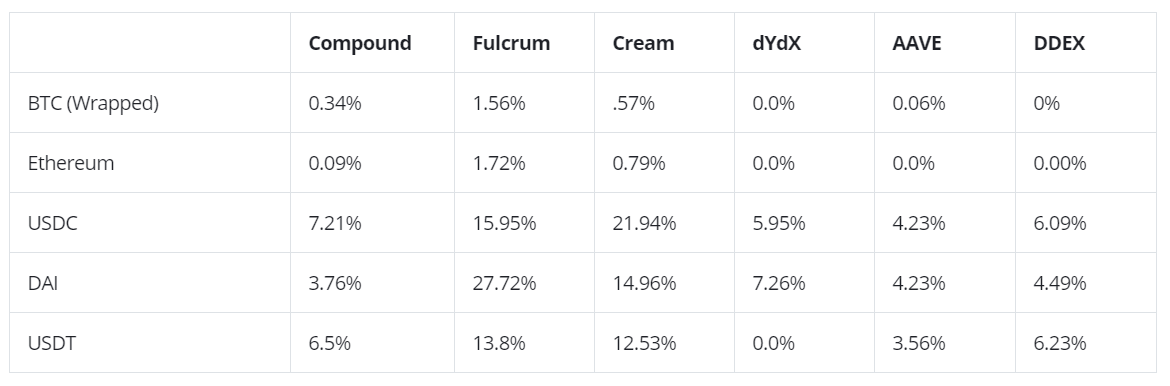Click the BTC (Wrapped) row label
The height and width of the screenshot is (386, 1170).
pyautogui.click(x=93, y=103)
